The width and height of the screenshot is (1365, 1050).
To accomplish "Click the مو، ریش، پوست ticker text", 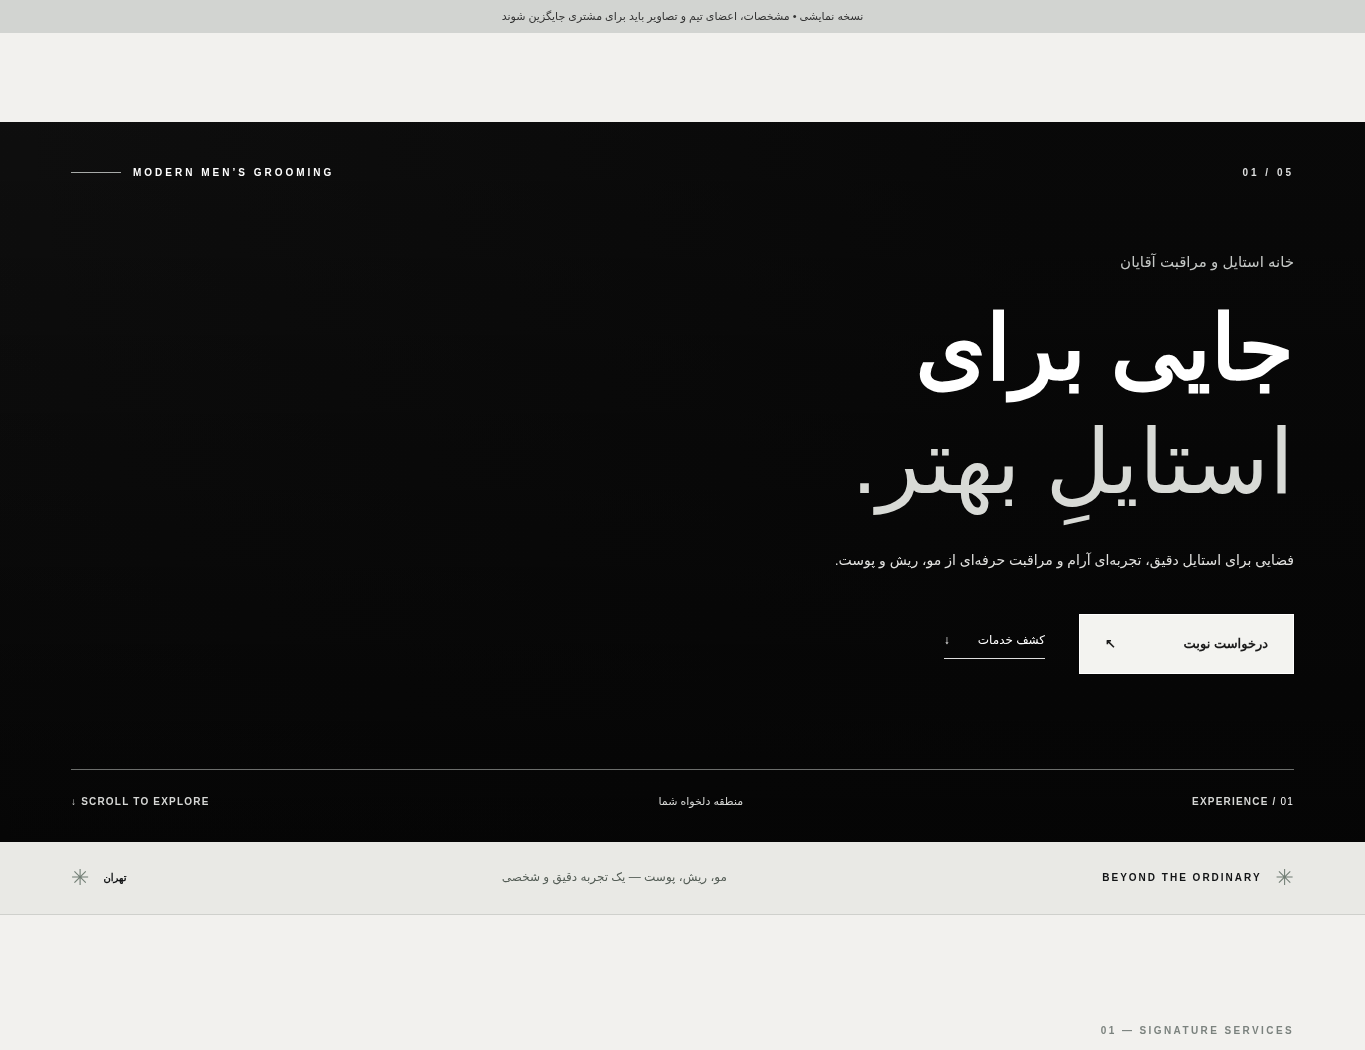I will click(x=614, y=877).
